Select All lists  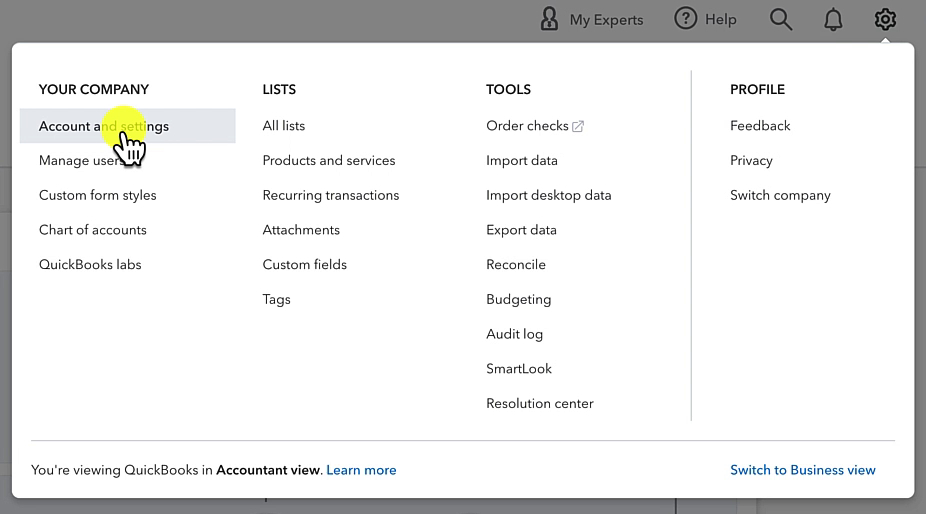(284, 126)
